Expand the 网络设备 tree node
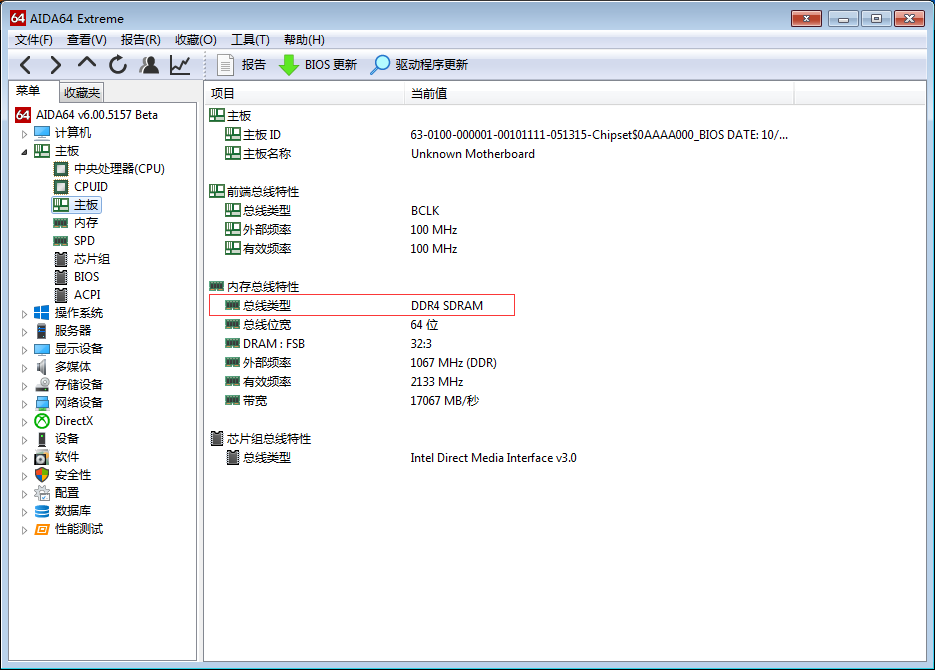 point(24,404)
